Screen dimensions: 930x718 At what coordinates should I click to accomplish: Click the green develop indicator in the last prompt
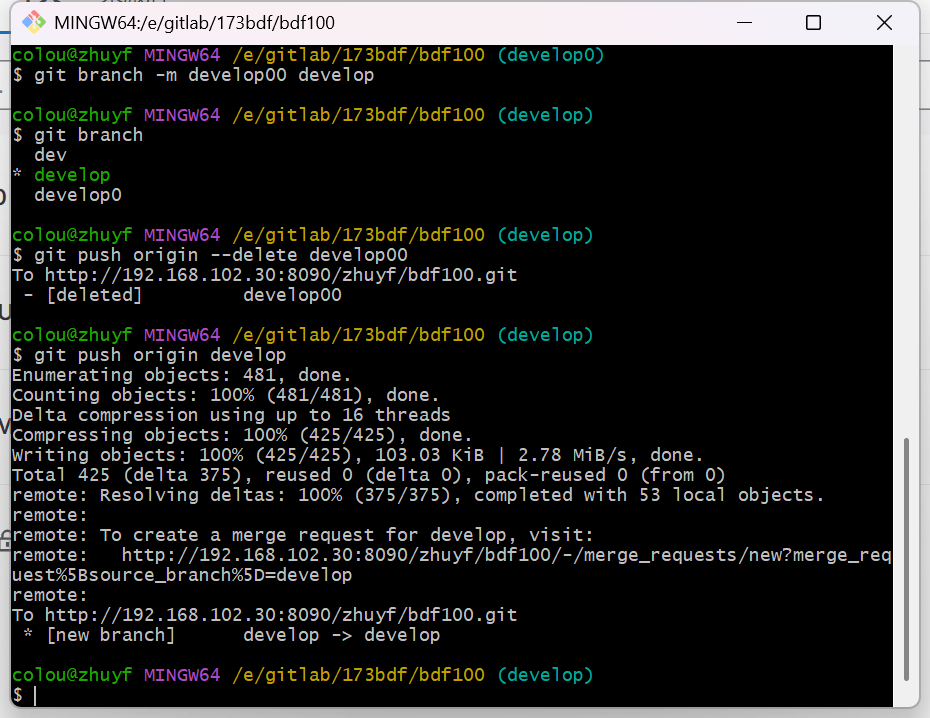coord(545,674)
